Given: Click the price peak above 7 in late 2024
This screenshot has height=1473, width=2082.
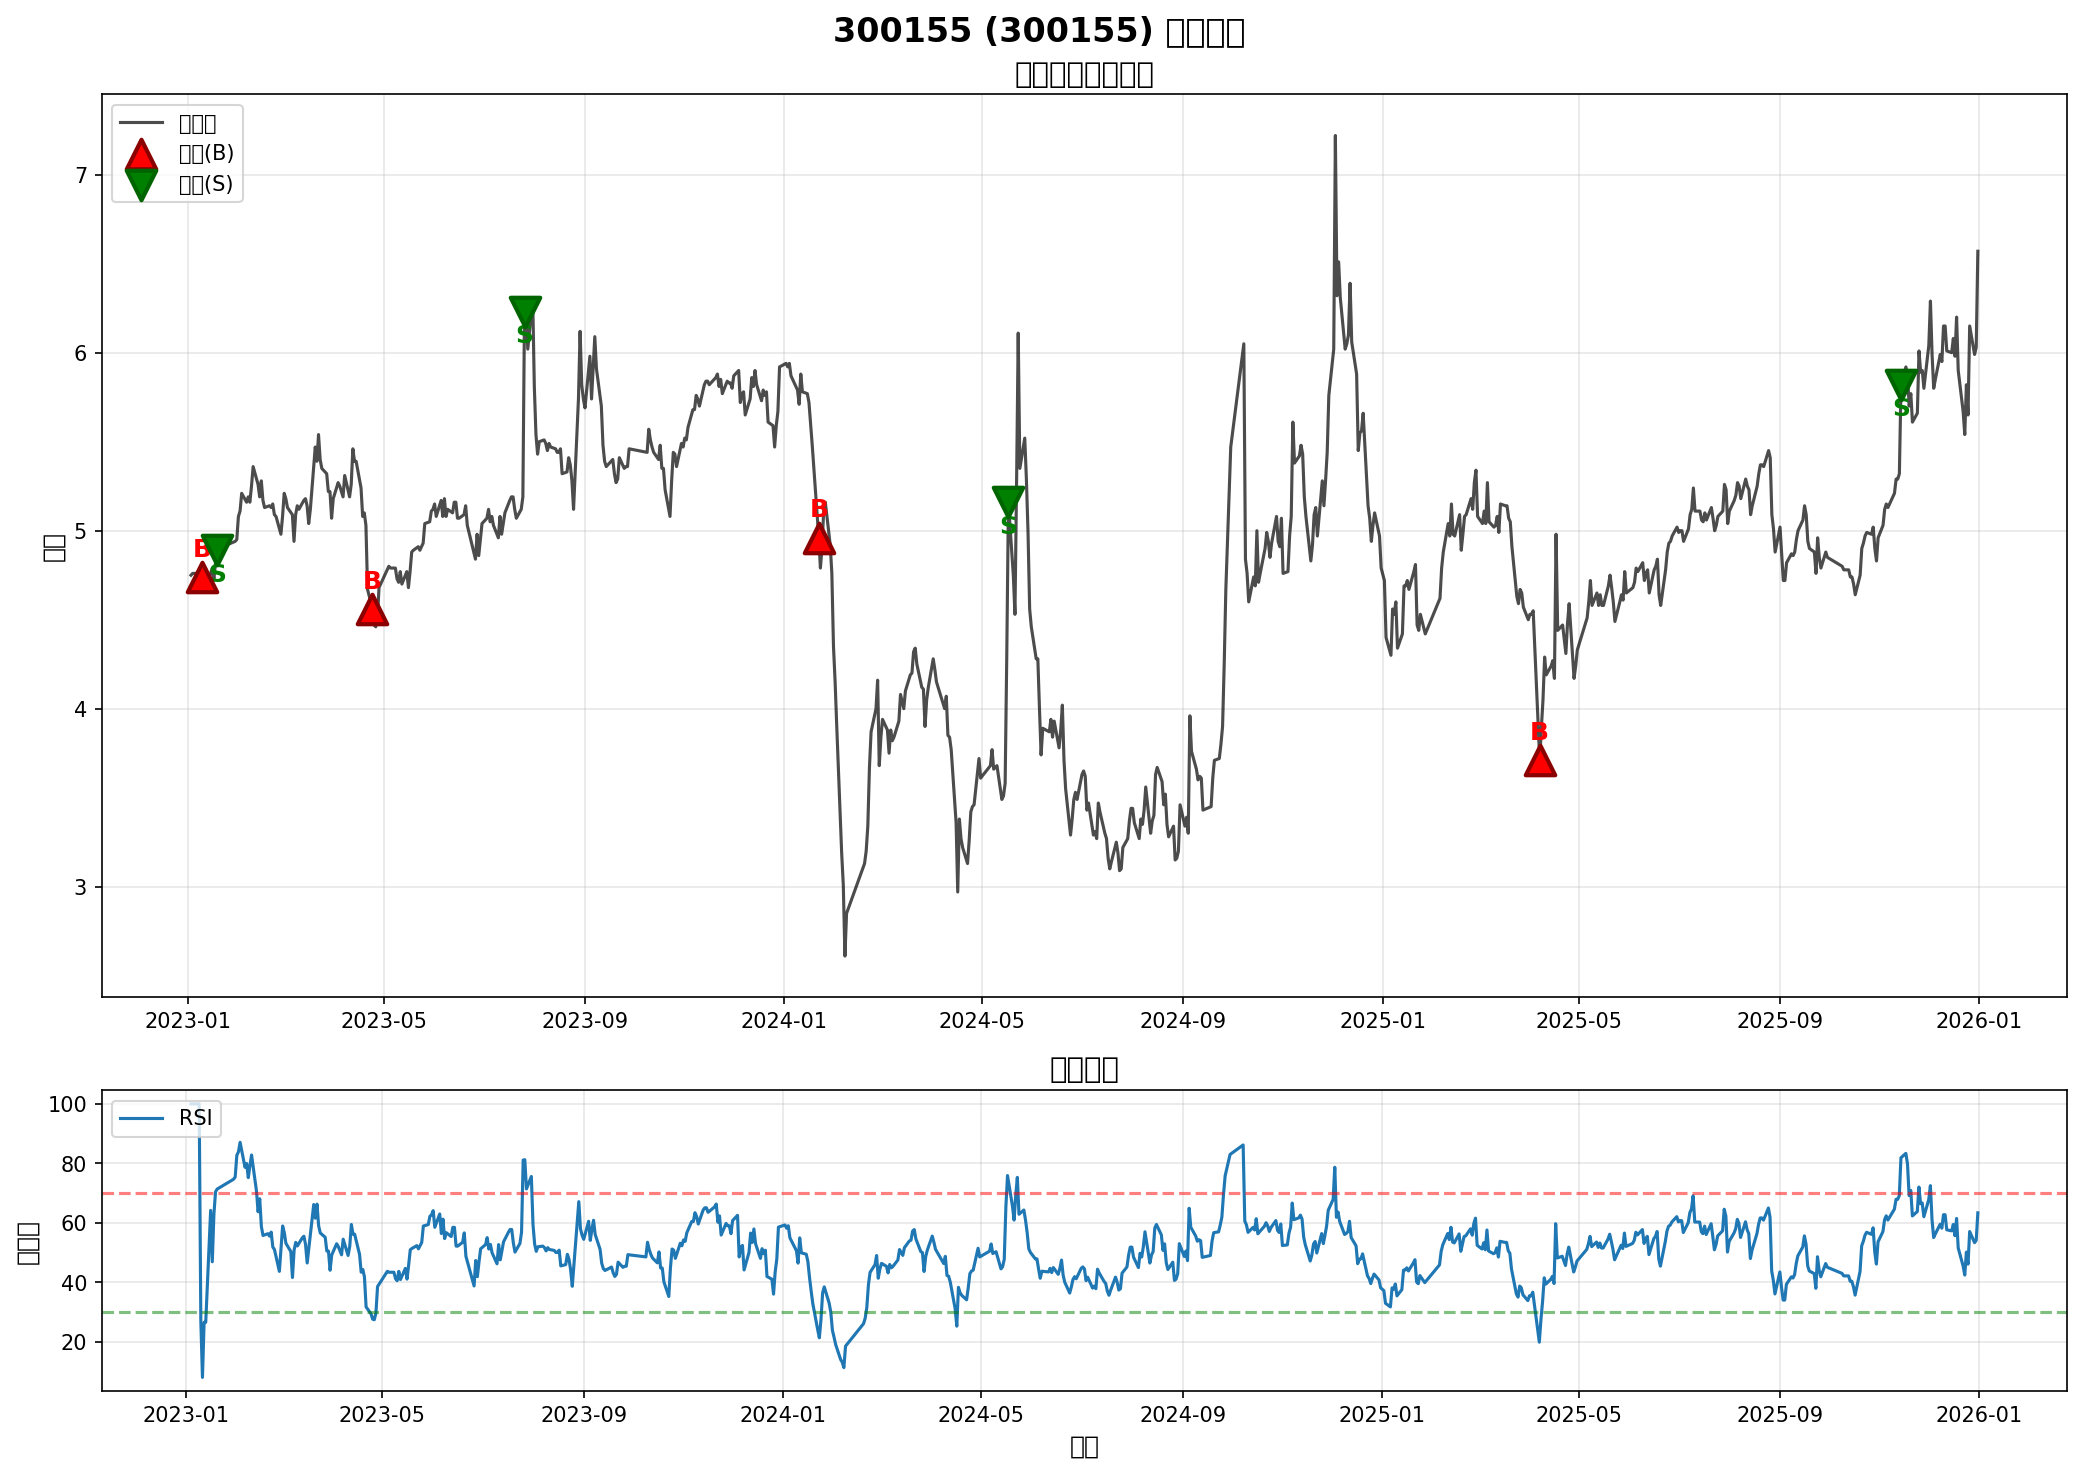Looking at the screenshot, I should coord(1335,137).
